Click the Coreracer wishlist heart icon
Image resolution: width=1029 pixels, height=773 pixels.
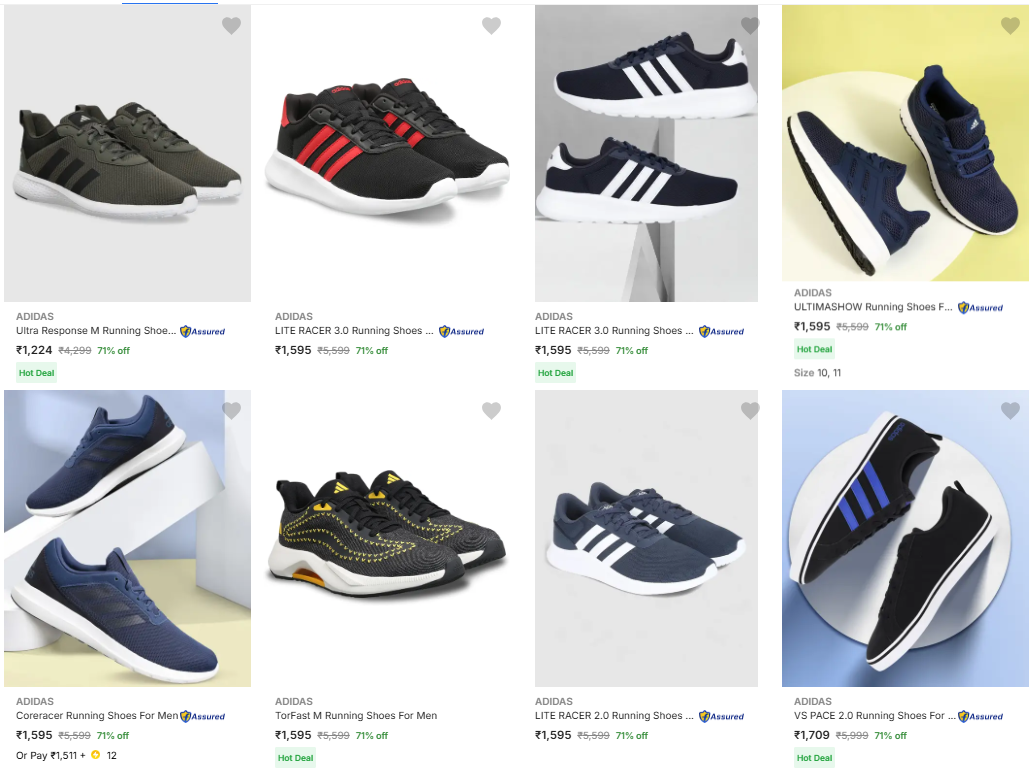pyautogui.click(x=231, y=411)
